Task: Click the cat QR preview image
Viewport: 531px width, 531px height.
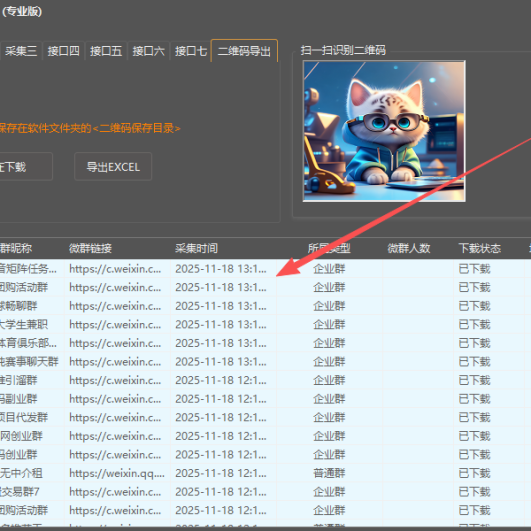Action: point(384,131)
